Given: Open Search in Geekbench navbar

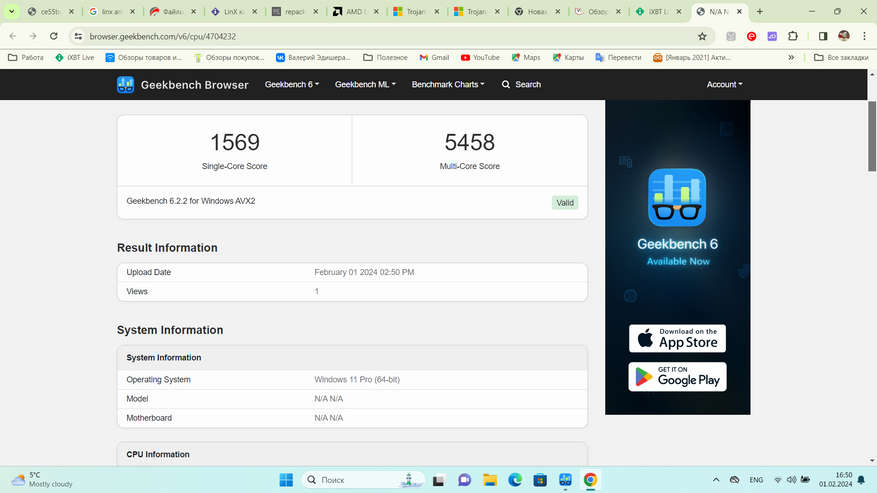Looking at the screenshot, I should coord(521,84).
